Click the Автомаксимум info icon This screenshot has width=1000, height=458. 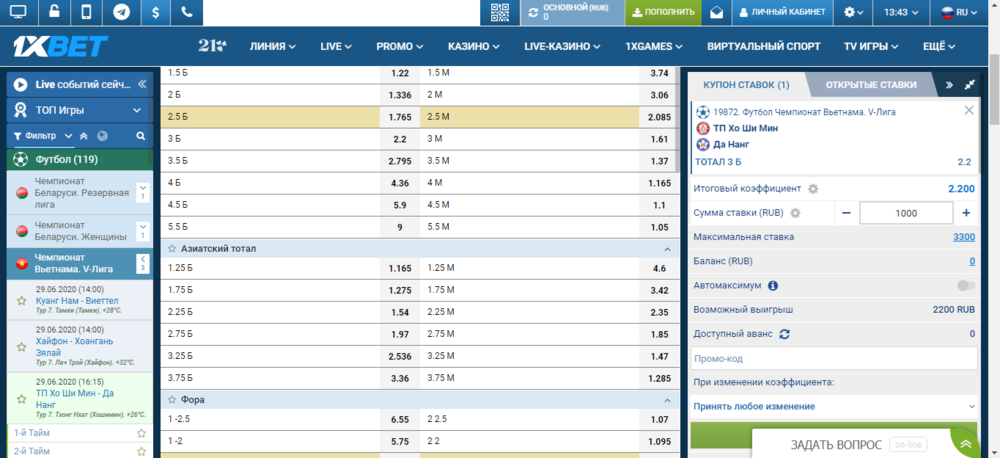tap(772, 286)
